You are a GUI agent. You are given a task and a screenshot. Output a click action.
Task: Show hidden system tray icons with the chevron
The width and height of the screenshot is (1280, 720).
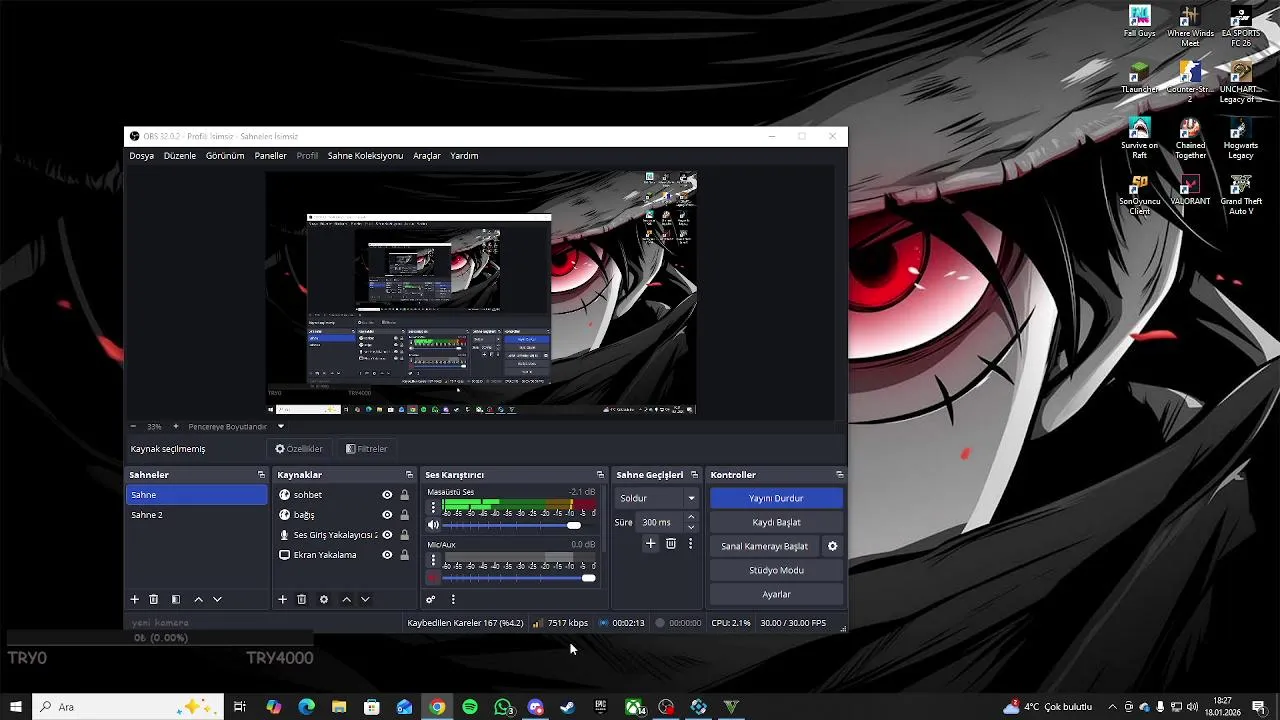point(1112,707)
